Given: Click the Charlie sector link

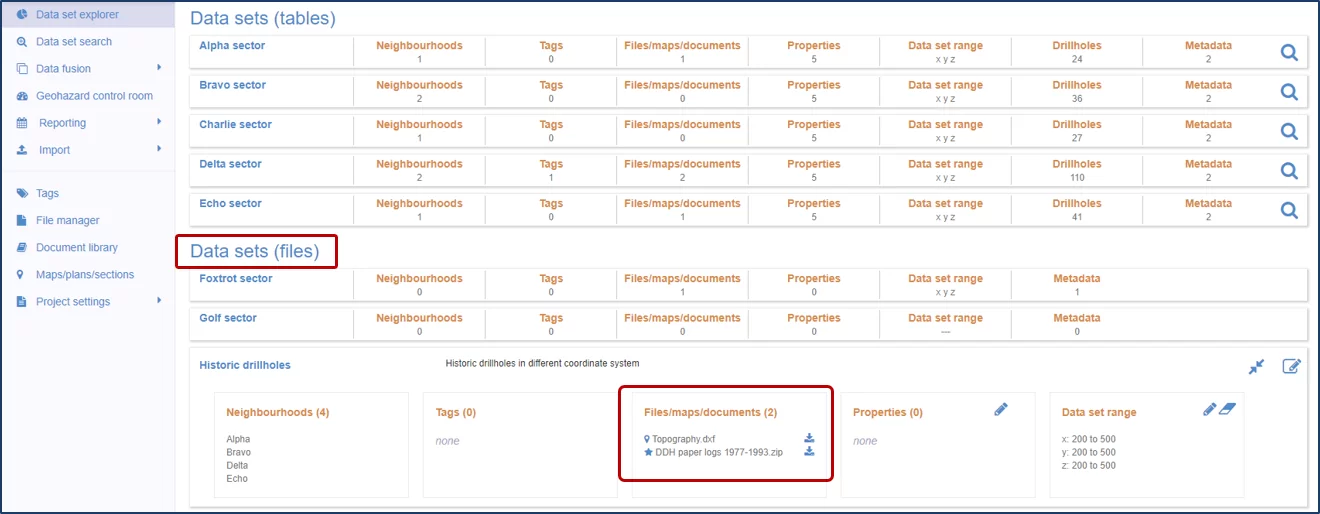Looking at the screenshot, I should pos(235,125).
